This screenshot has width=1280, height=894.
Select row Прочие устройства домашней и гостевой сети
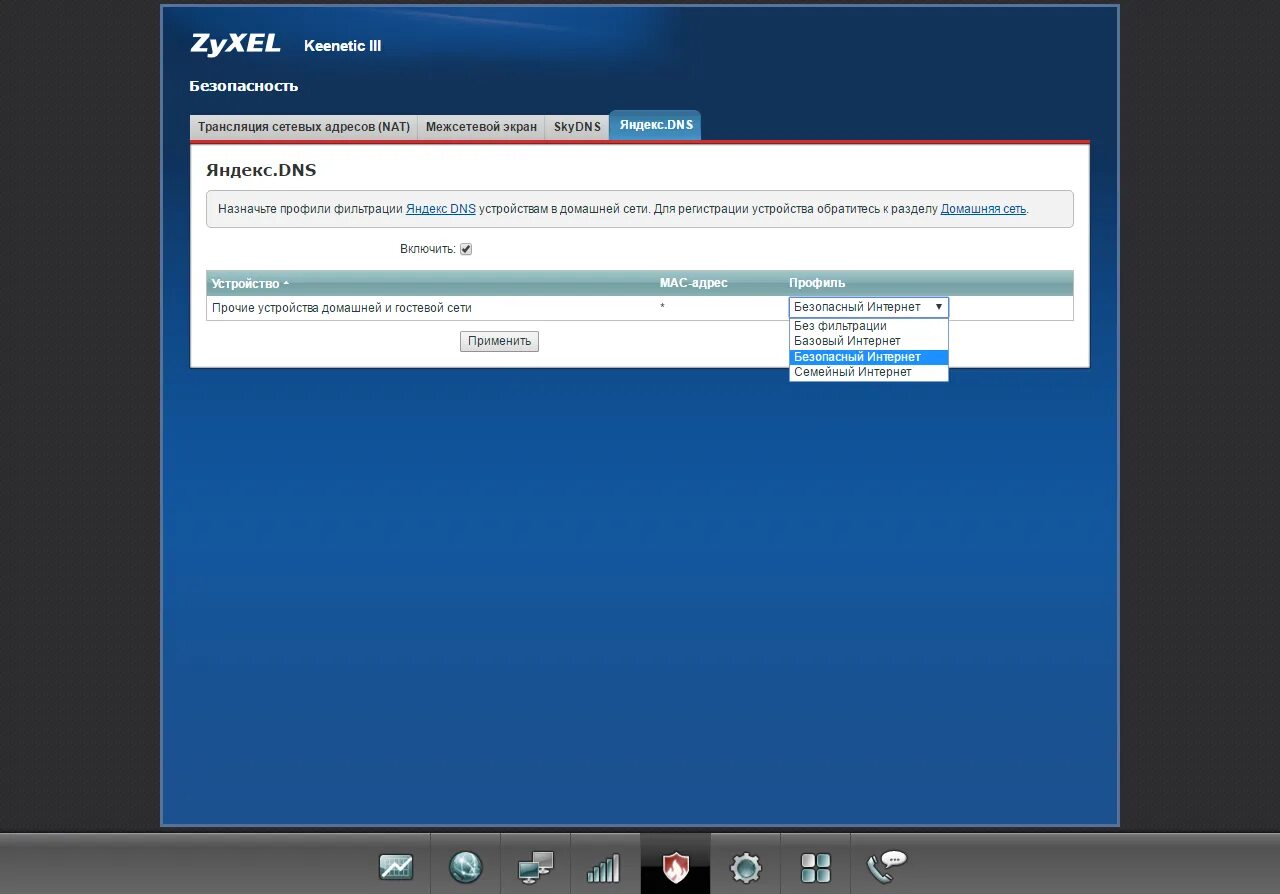[x=640, y=308]
